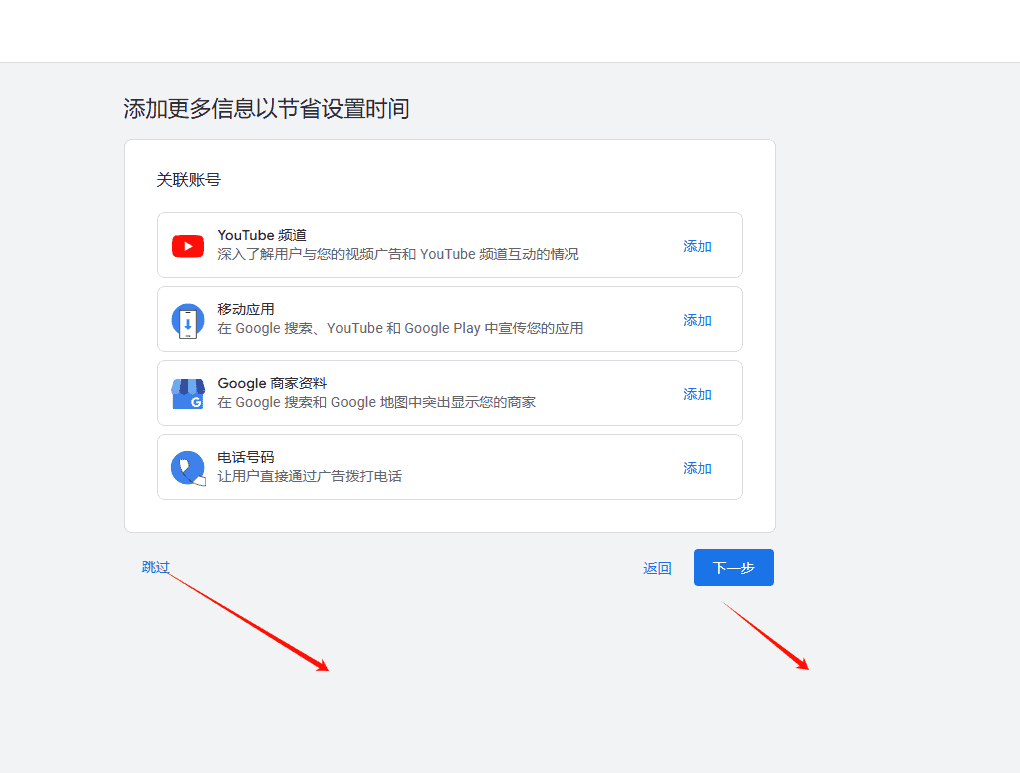The width and height of the screenshot is (1020, 773).
Task: Select the 电话号码 title text
Action: click(246, 457)
